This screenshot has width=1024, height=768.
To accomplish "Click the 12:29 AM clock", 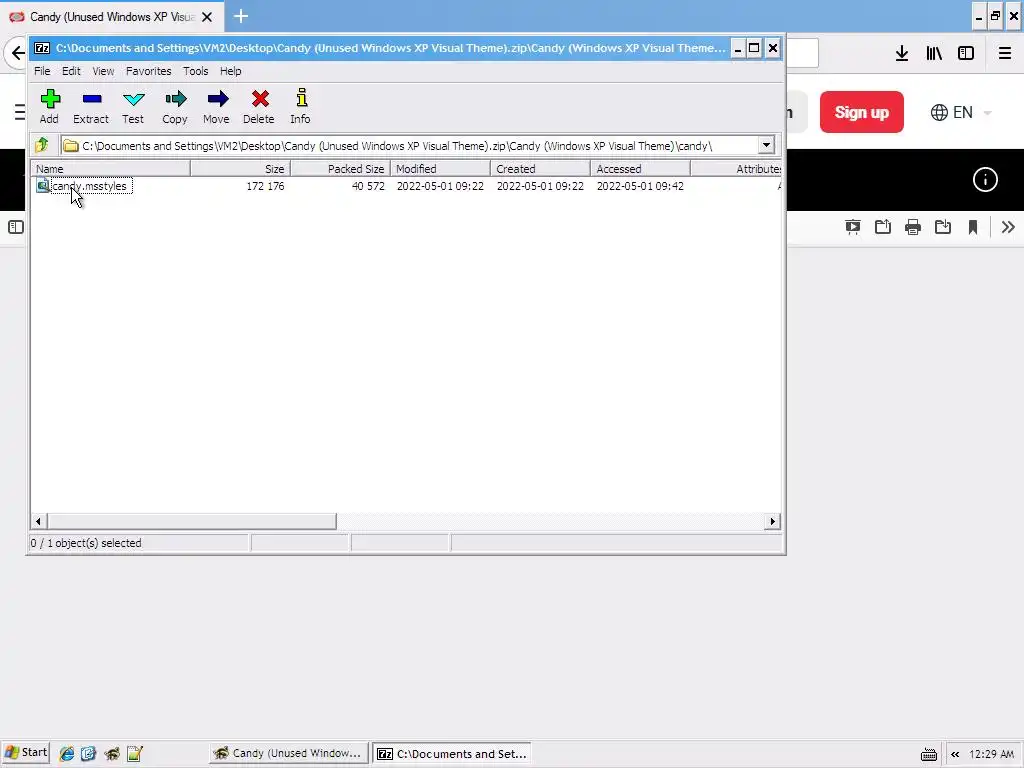I will [x=991, y=754].
